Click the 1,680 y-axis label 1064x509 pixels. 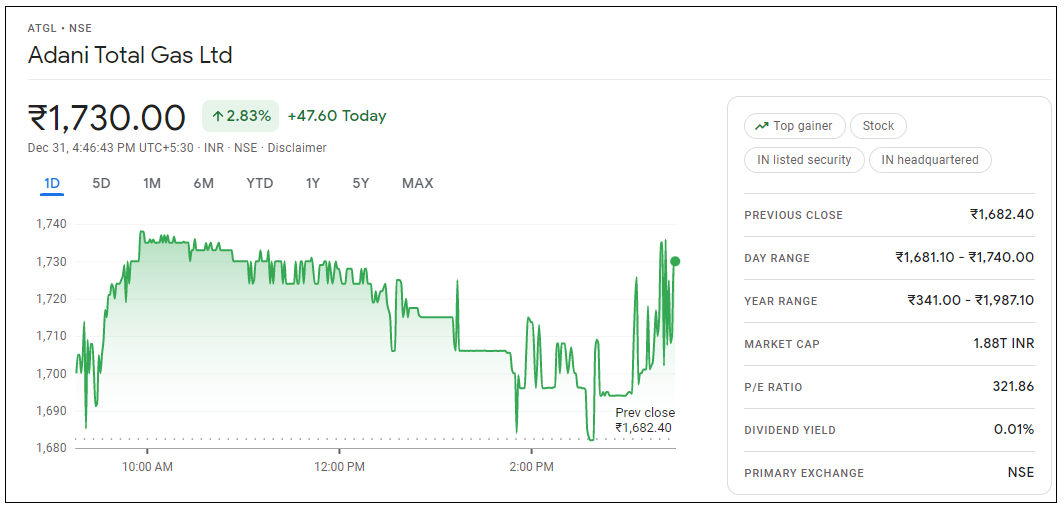point(50,448)
